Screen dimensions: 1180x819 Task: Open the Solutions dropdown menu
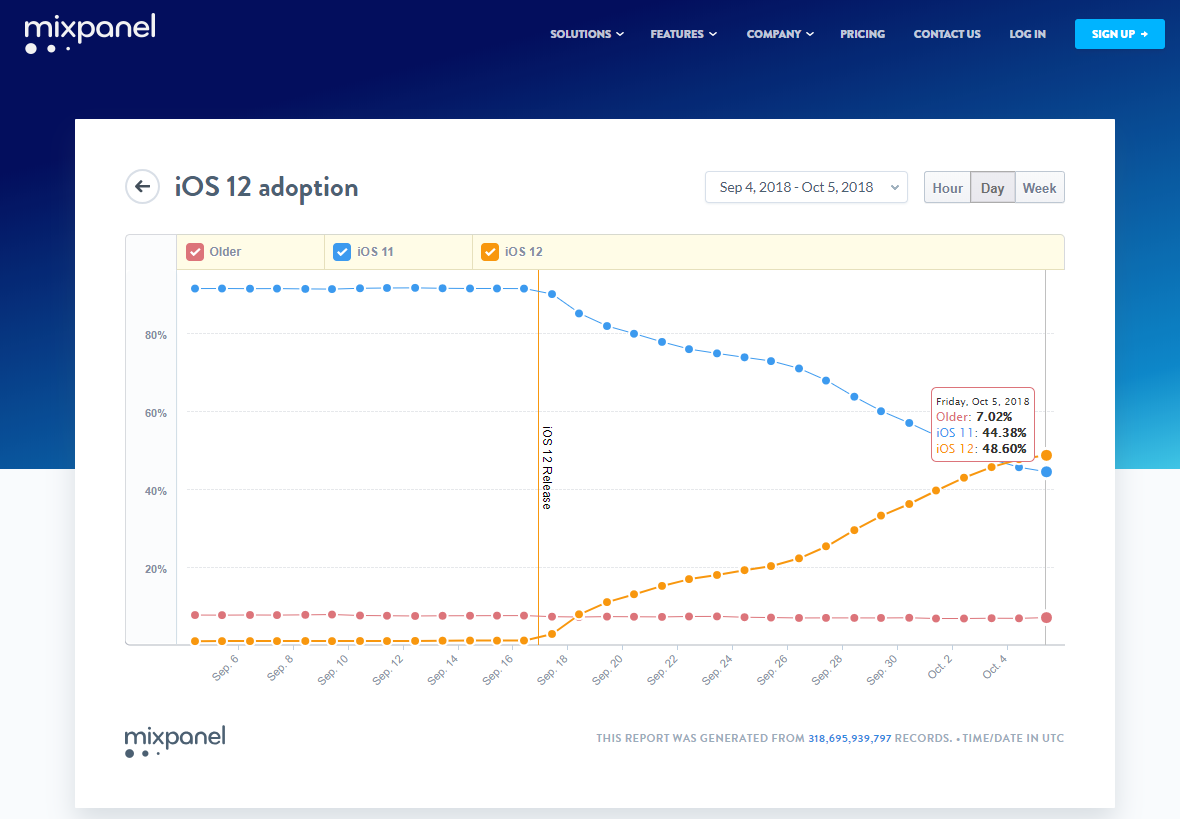coord(587,34)
